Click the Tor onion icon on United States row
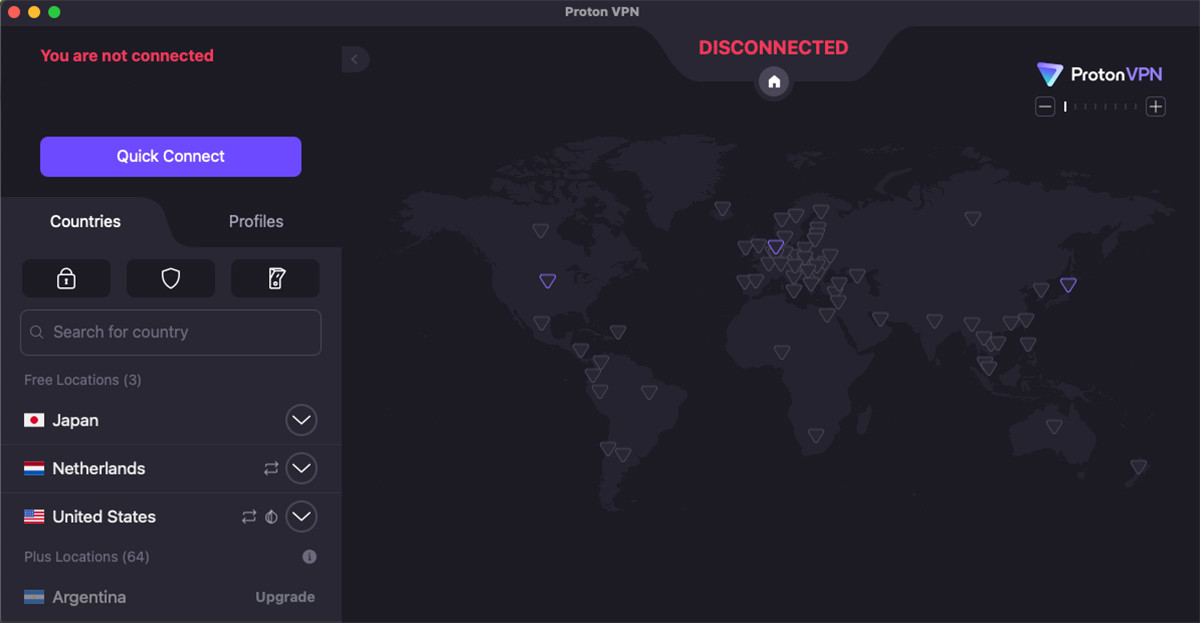This screenshot has height=623, width=1200. 271,517
